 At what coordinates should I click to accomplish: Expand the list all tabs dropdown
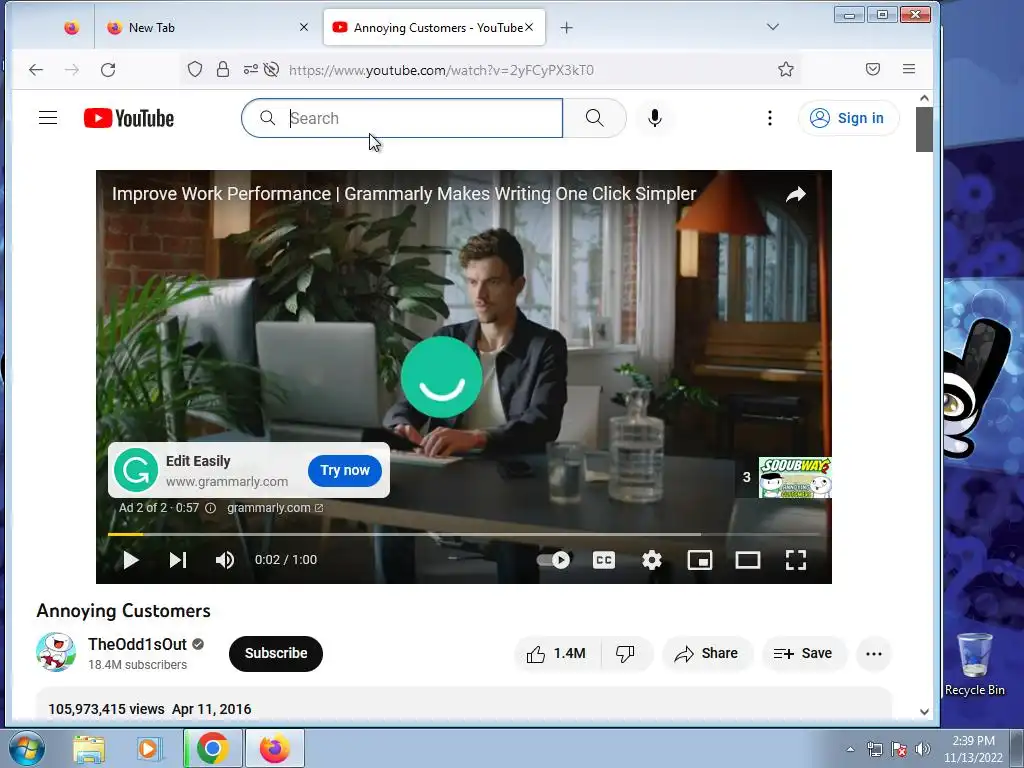[x=773, y=27]
